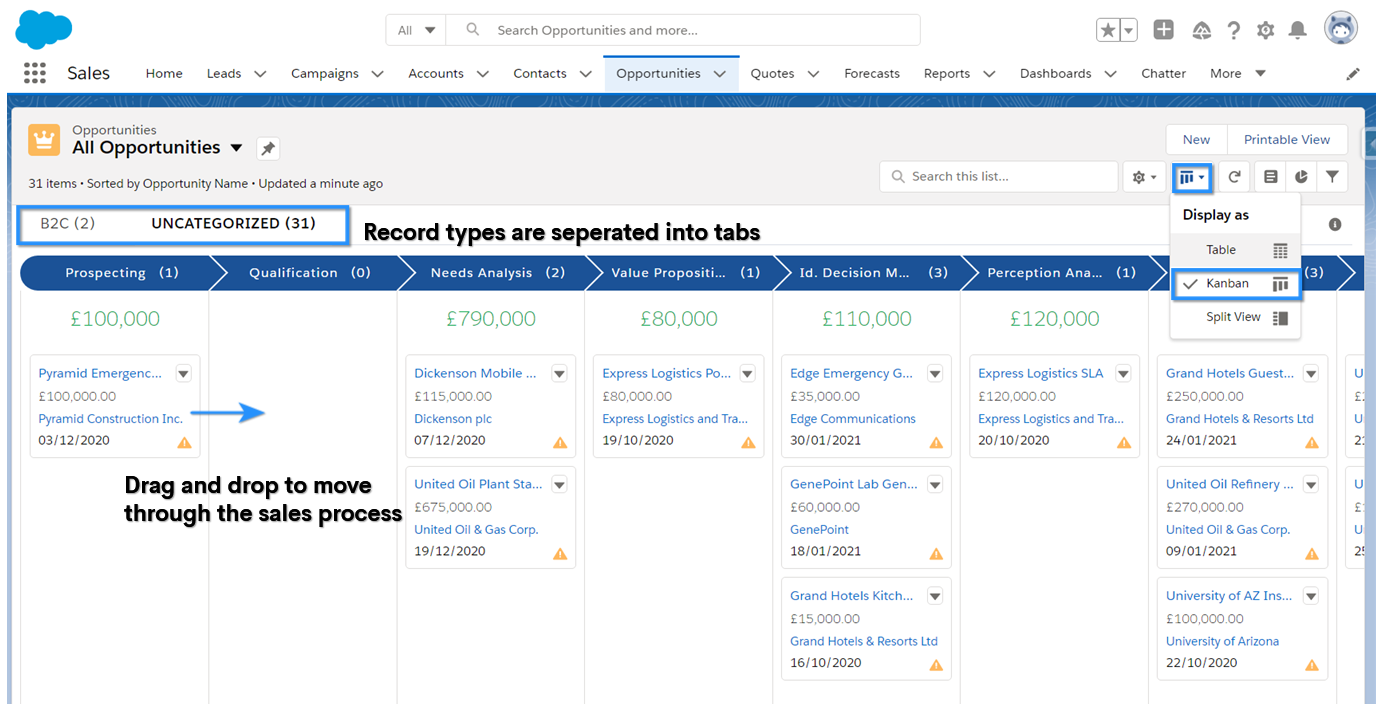Open the Dickenson plc account link
Screen dimensions: 1376x707
[453, 419]
